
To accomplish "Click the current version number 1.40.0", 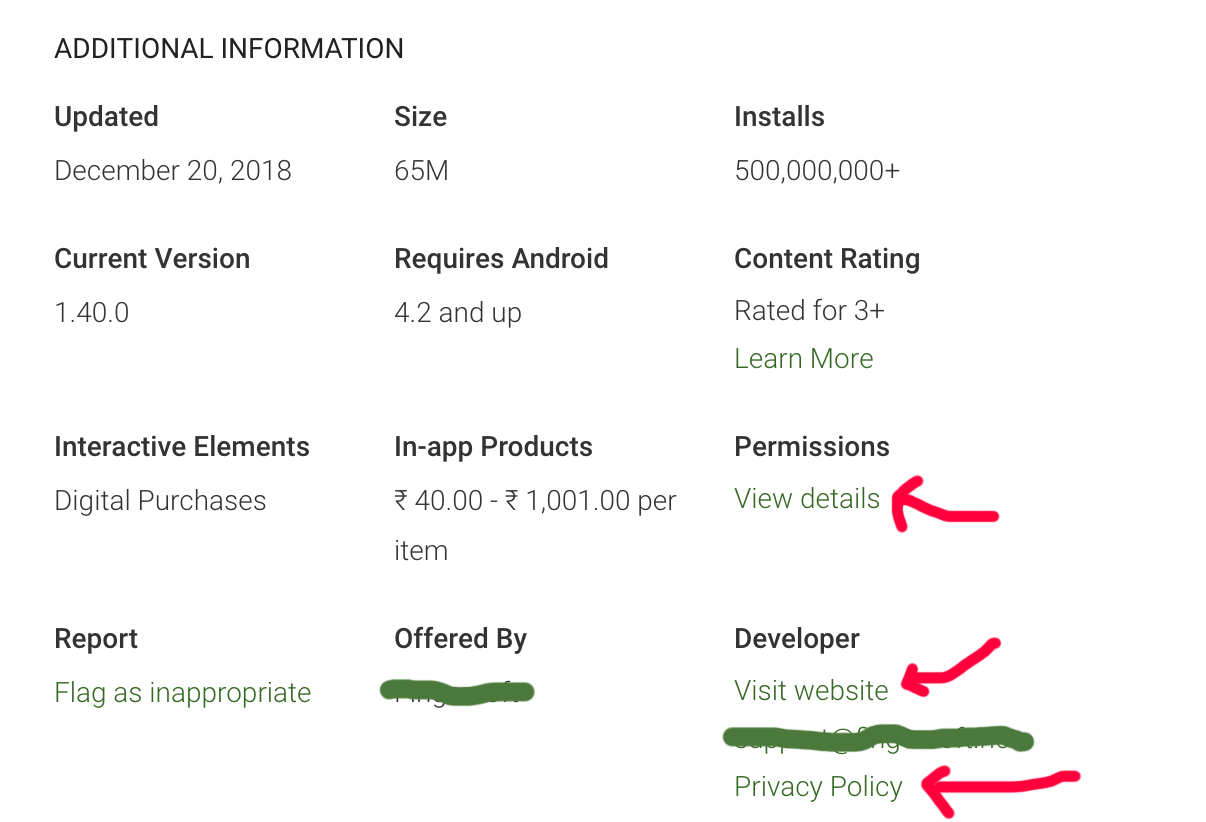I will 91,312.
